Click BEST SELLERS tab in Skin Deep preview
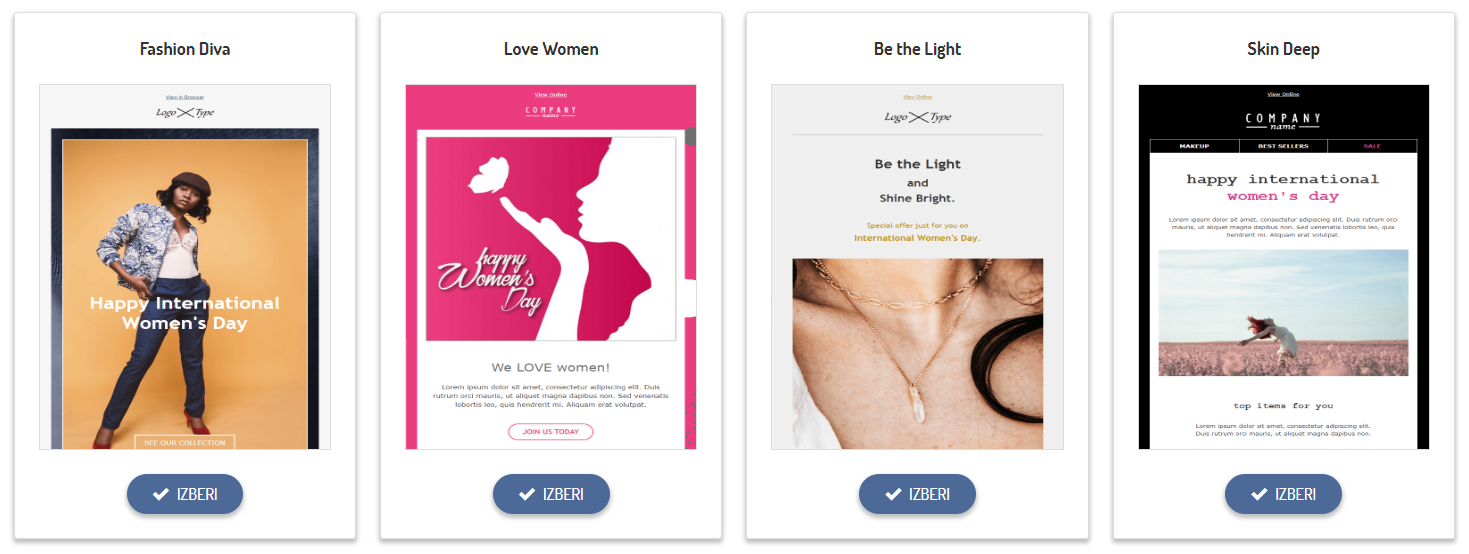1469x554 pixels. [1283, 146]
